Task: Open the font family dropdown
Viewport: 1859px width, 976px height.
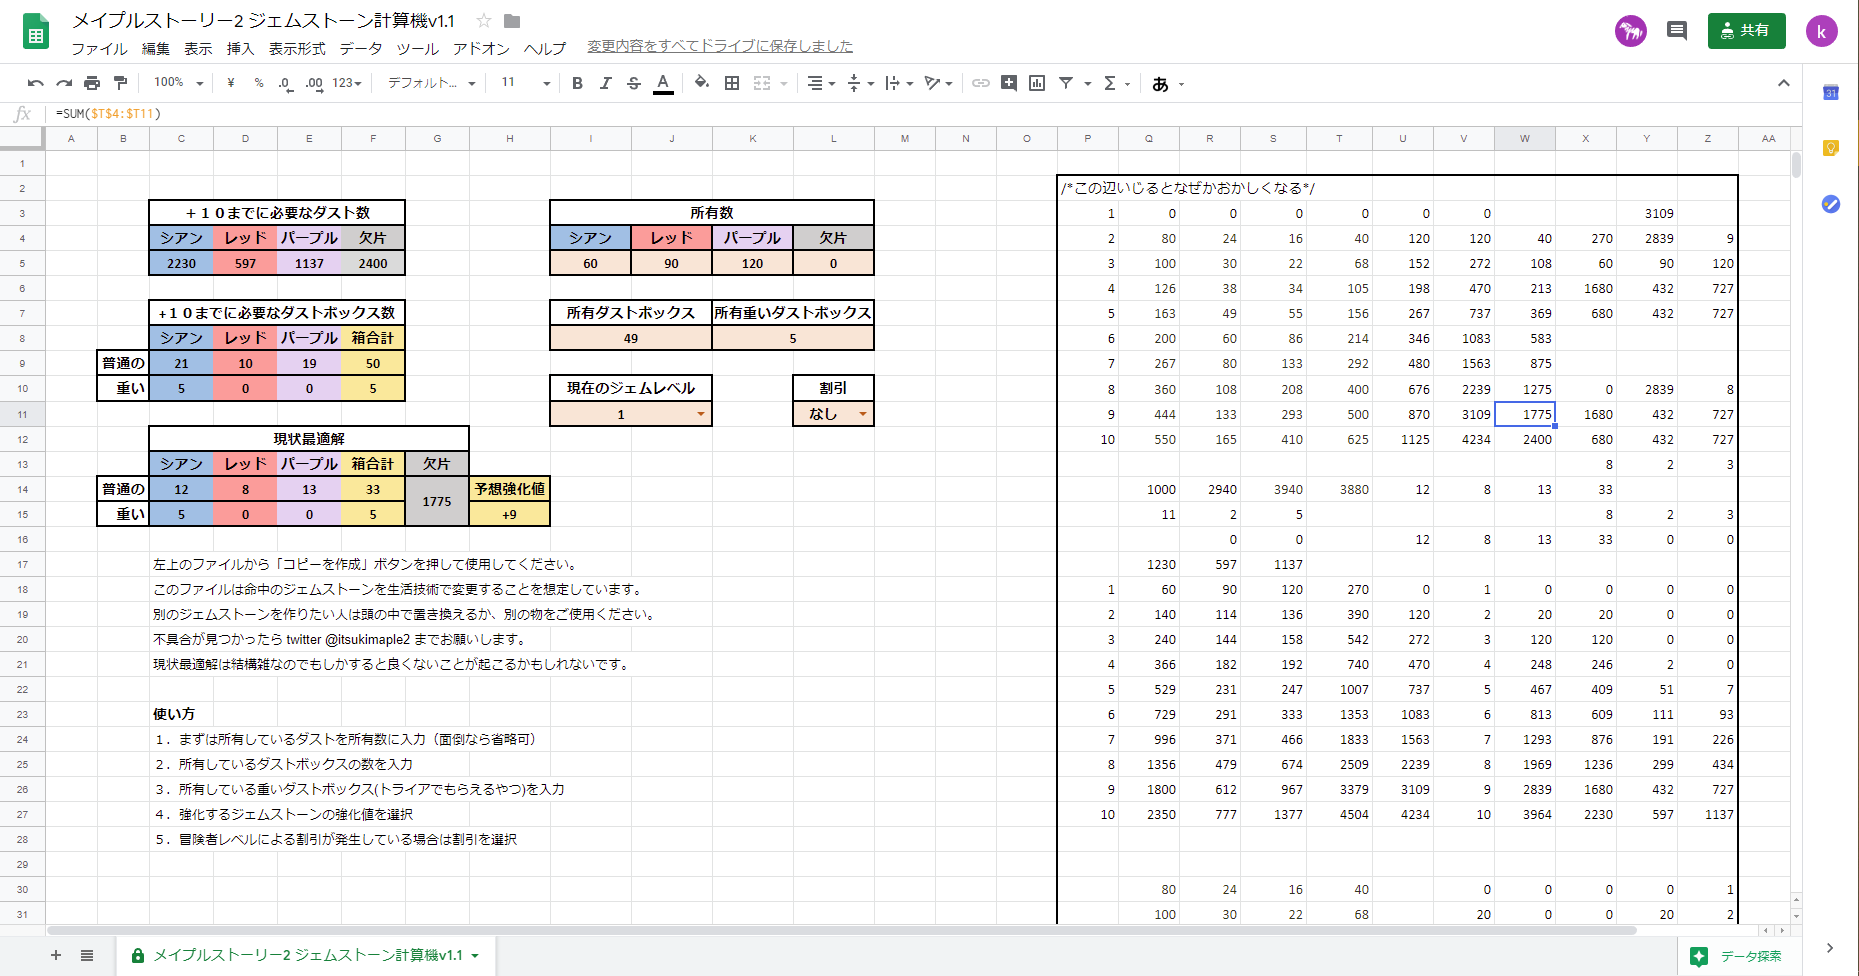Action: point(431,83)
